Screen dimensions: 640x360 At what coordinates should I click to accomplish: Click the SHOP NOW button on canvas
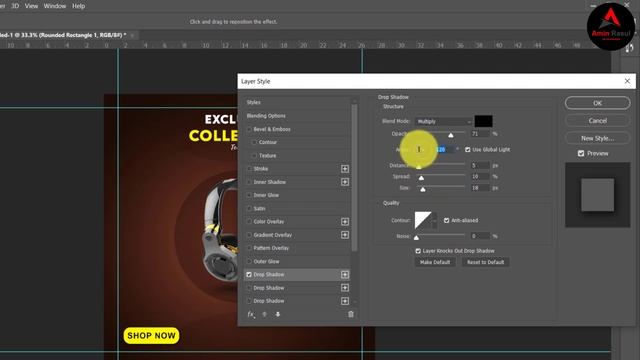coord(151,336)
